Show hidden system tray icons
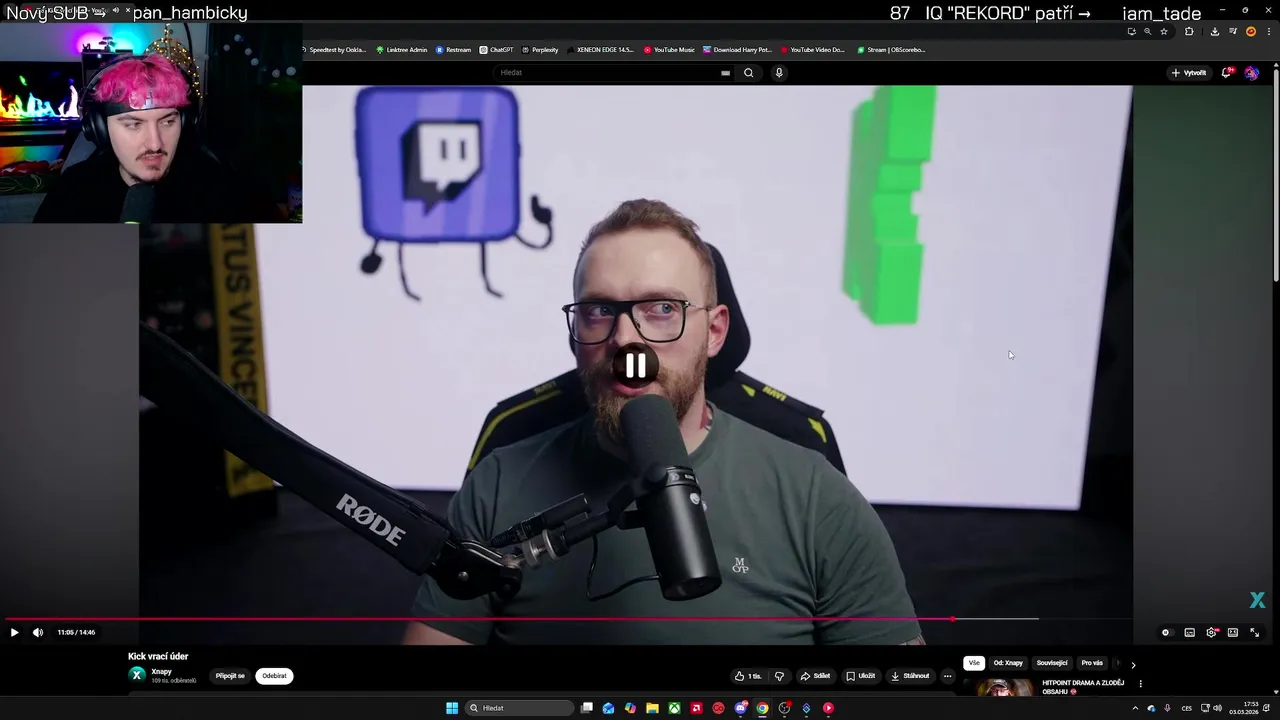This screenshot has width=1280, height=720. 1134,708
